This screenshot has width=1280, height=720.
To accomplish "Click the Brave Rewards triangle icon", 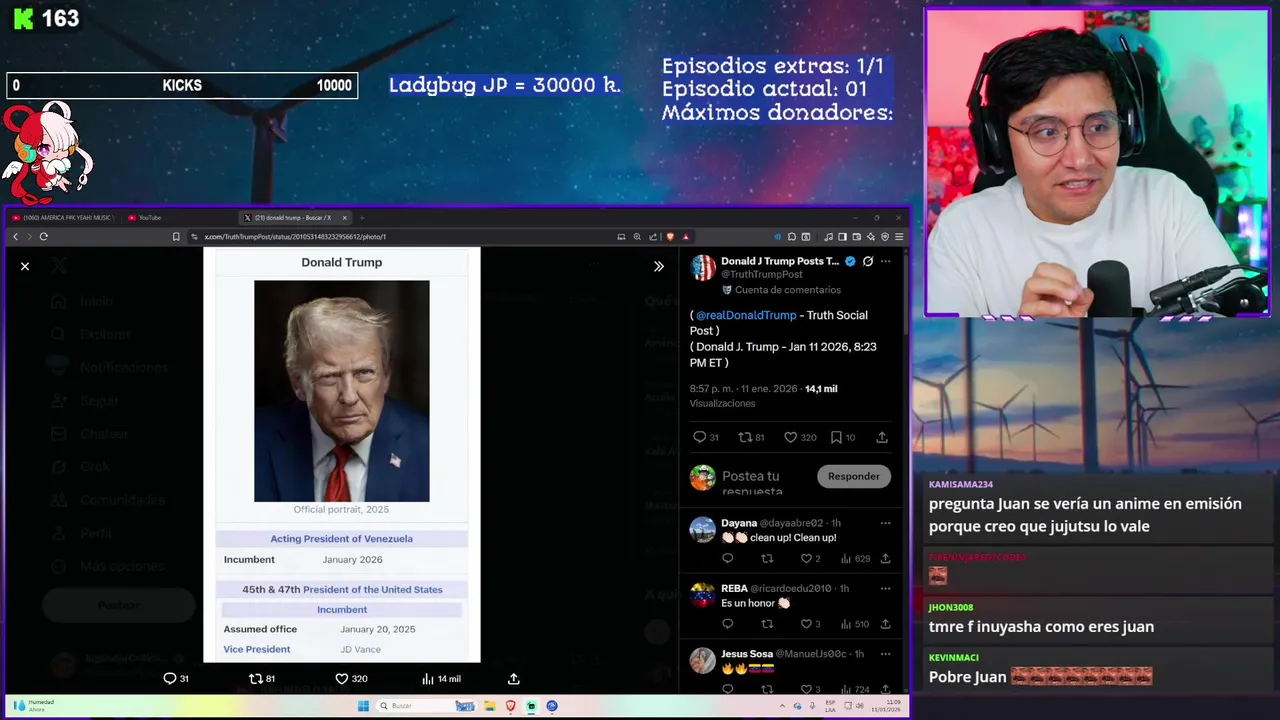I will tap(685, 237).
